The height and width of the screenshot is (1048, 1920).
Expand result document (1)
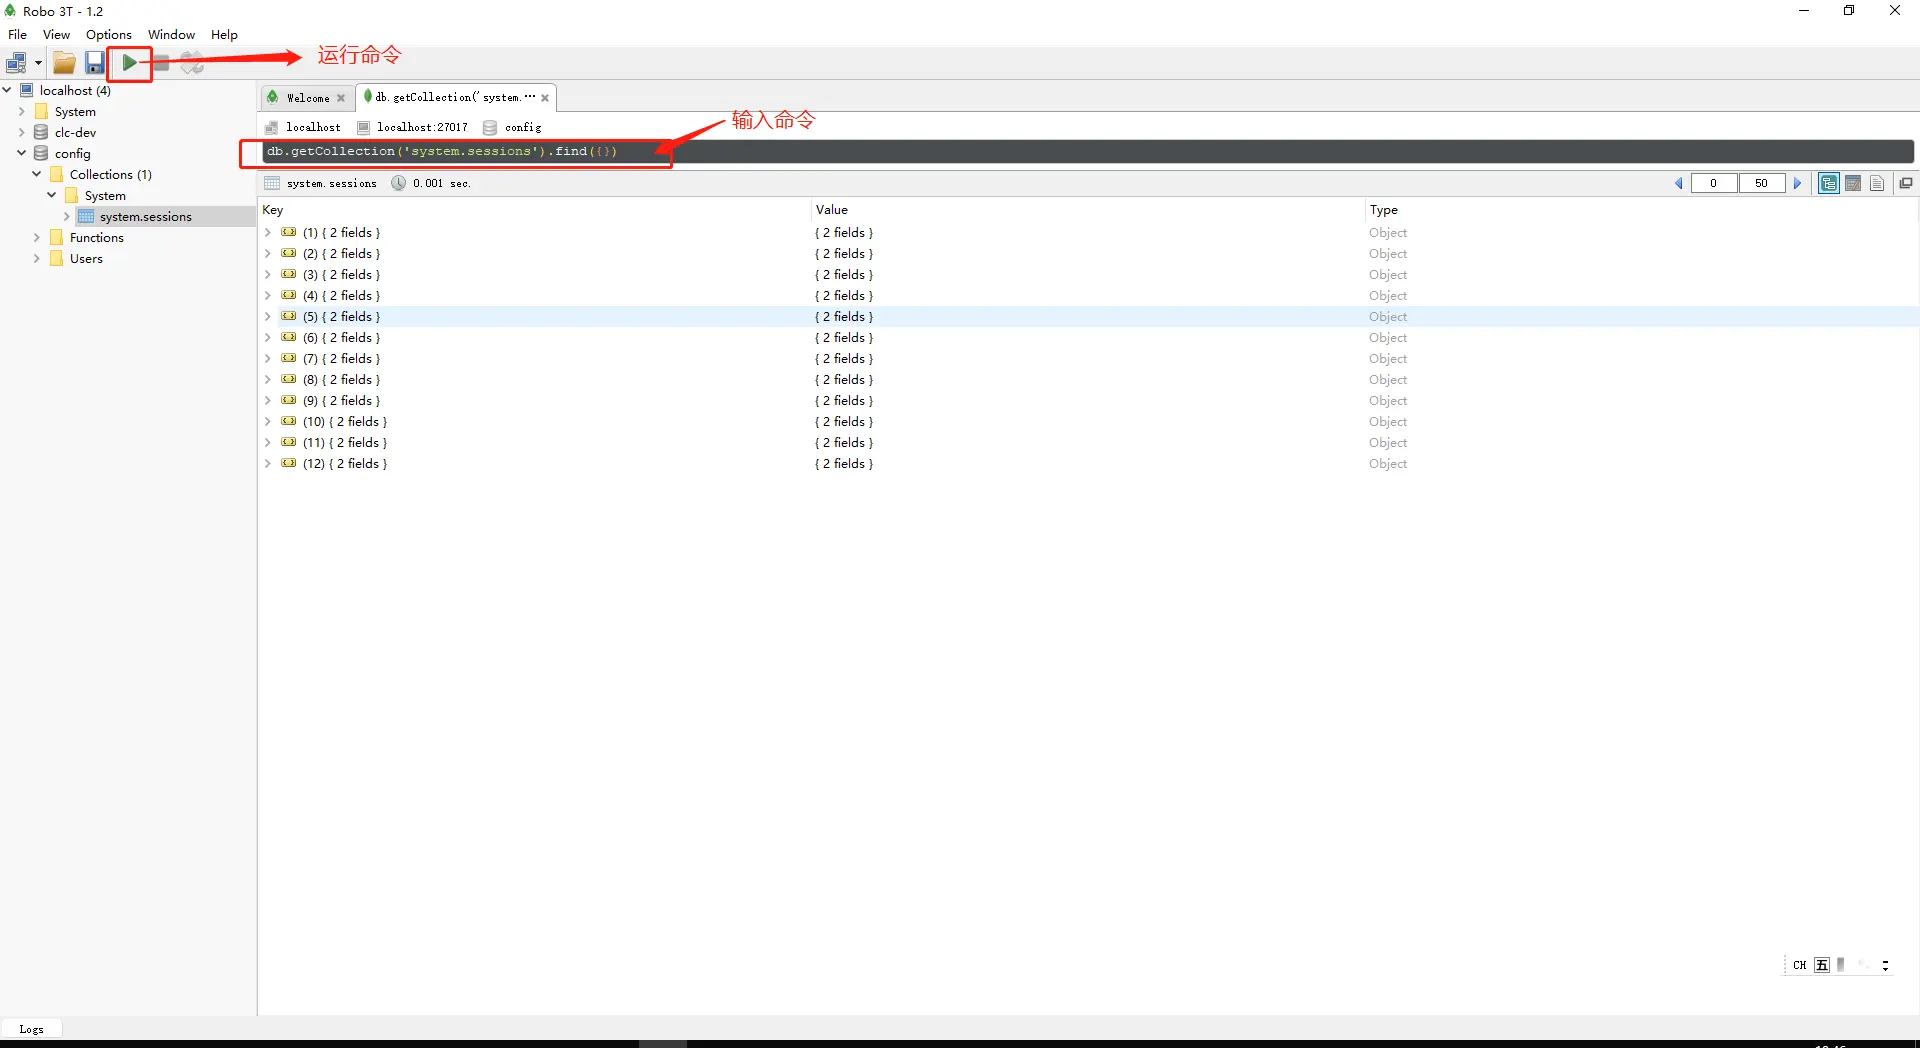[x=268, y=232]
